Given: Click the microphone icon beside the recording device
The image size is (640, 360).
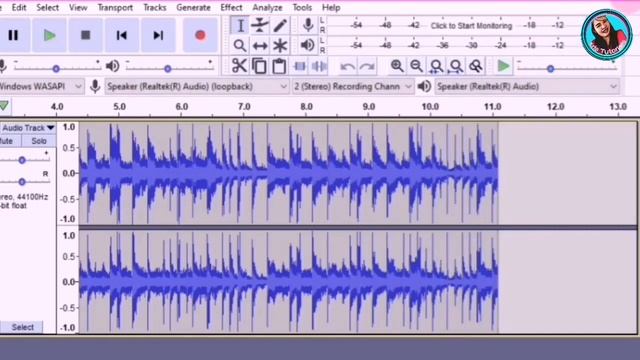Looking at the screenshot, I should pyautogui.click(x=95, y=87).
